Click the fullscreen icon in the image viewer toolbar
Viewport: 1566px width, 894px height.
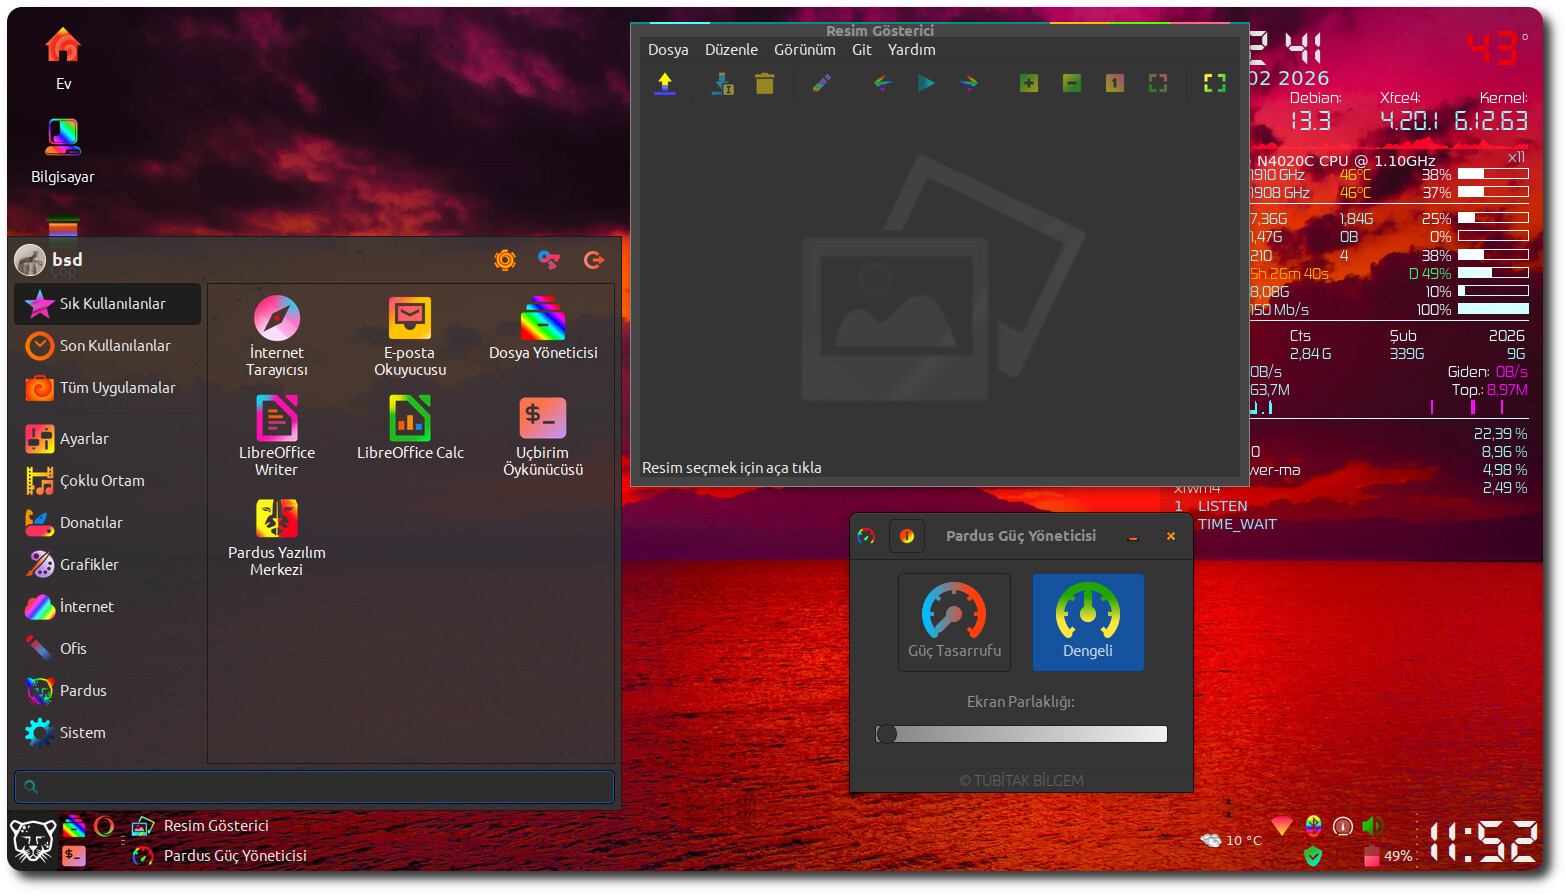click(1214, 84)
